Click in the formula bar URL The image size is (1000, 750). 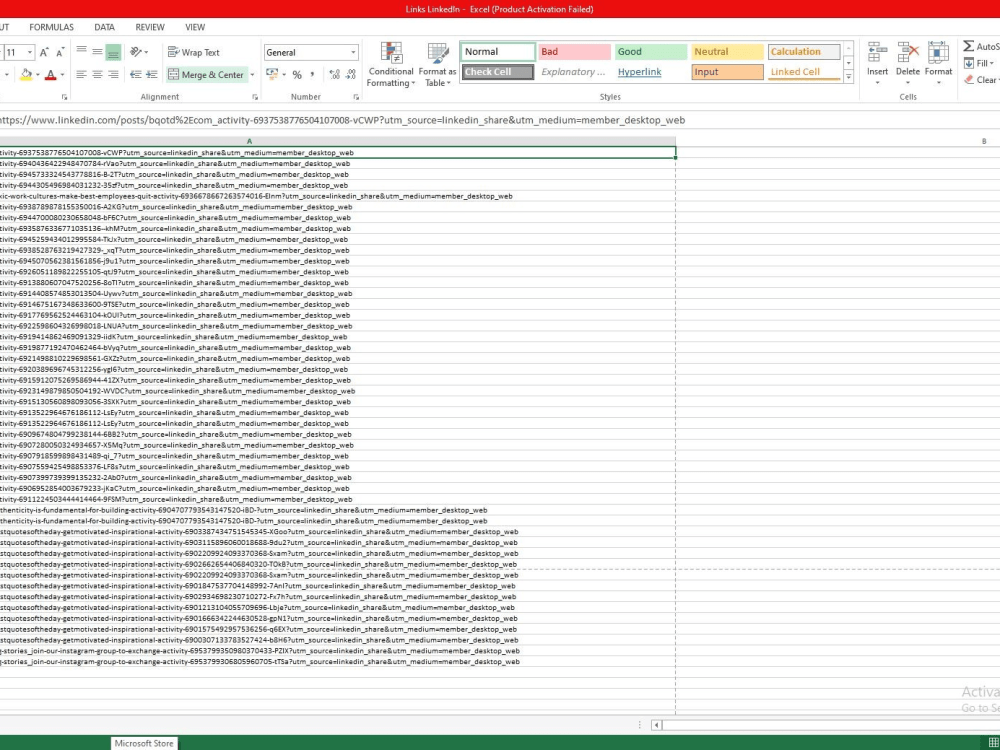click(342, 120)
